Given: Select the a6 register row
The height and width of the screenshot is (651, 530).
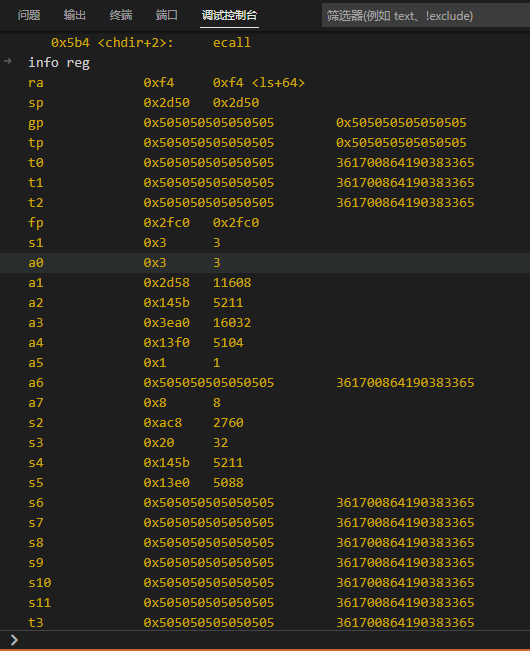Looking at the screenshot, I should 265,382.
